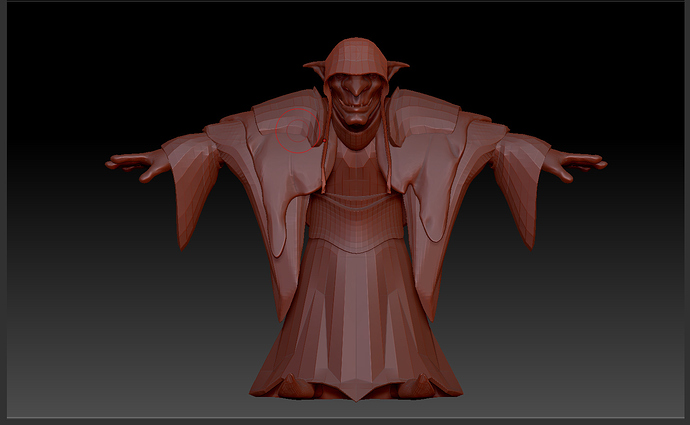Click the foot peeking out at bottom right

pos(417,386)
